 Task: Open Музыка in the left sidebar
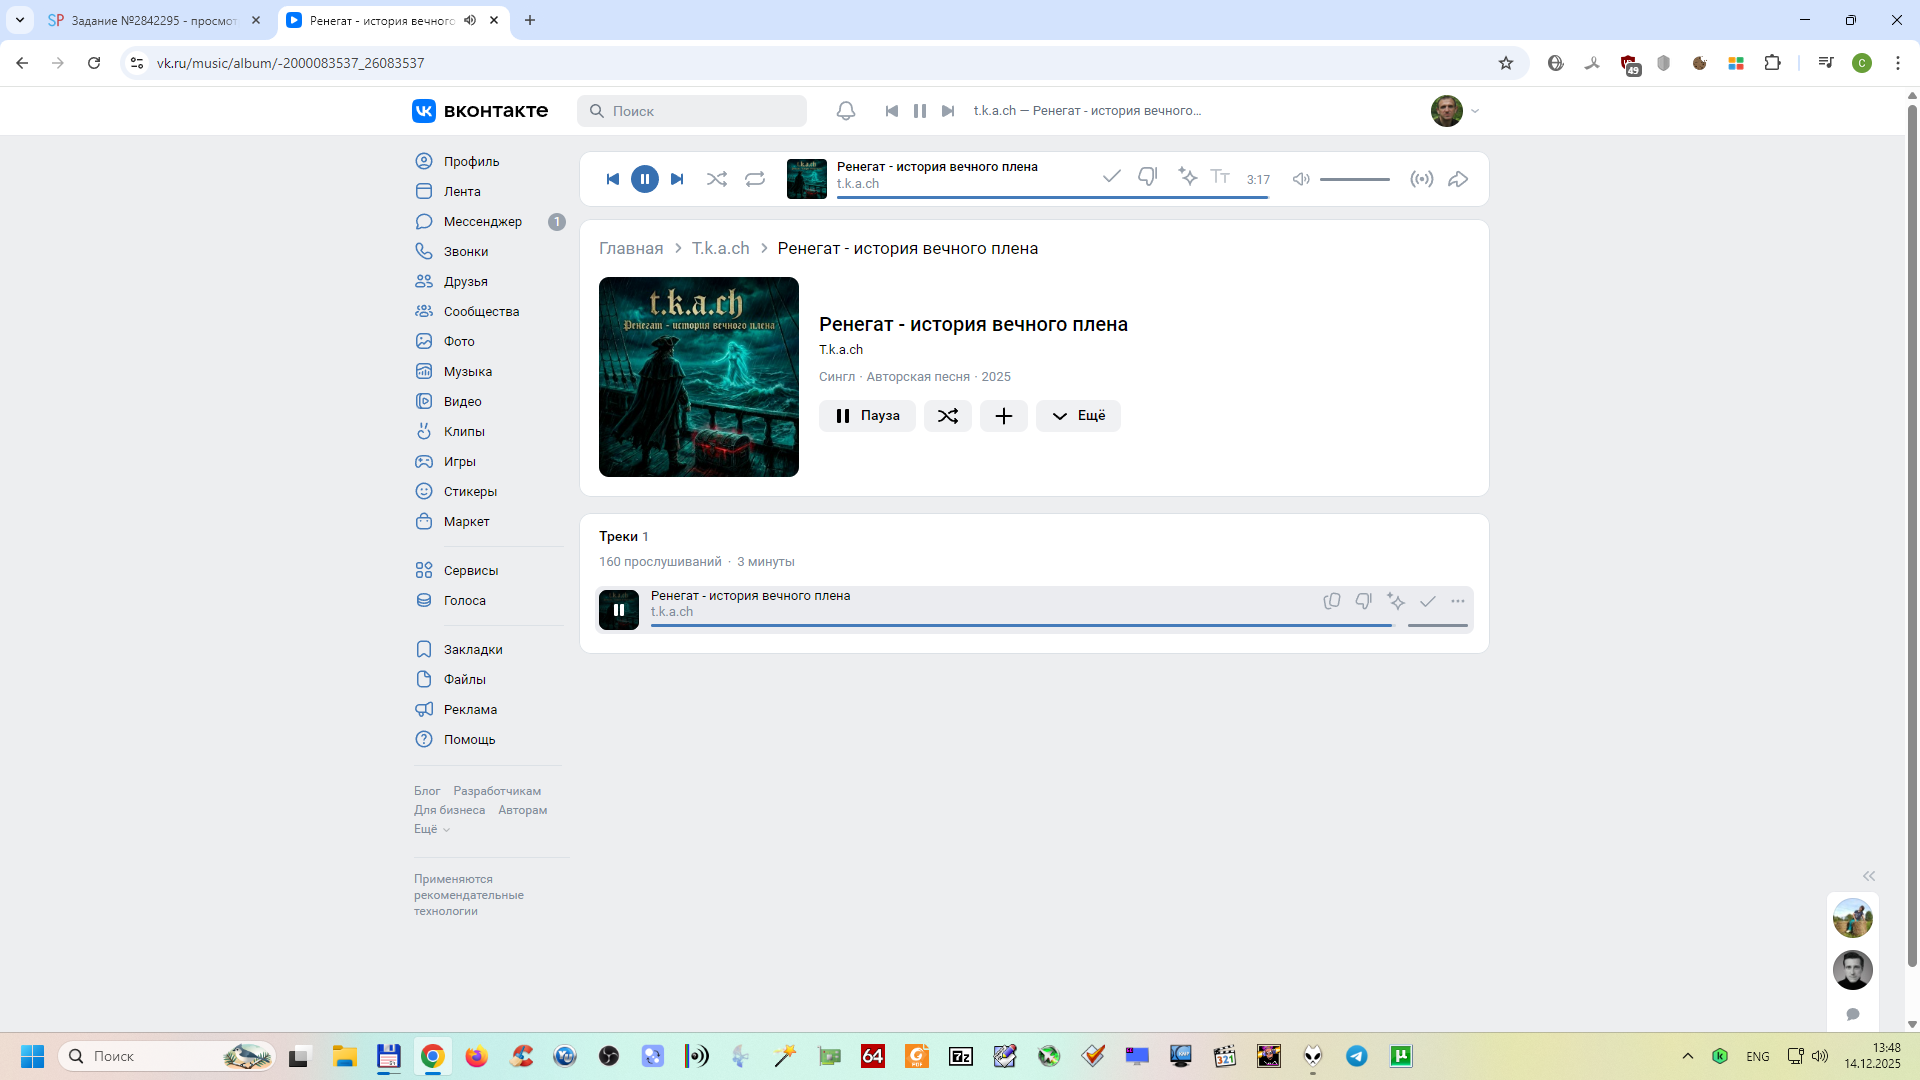click(x=467, y=371)
